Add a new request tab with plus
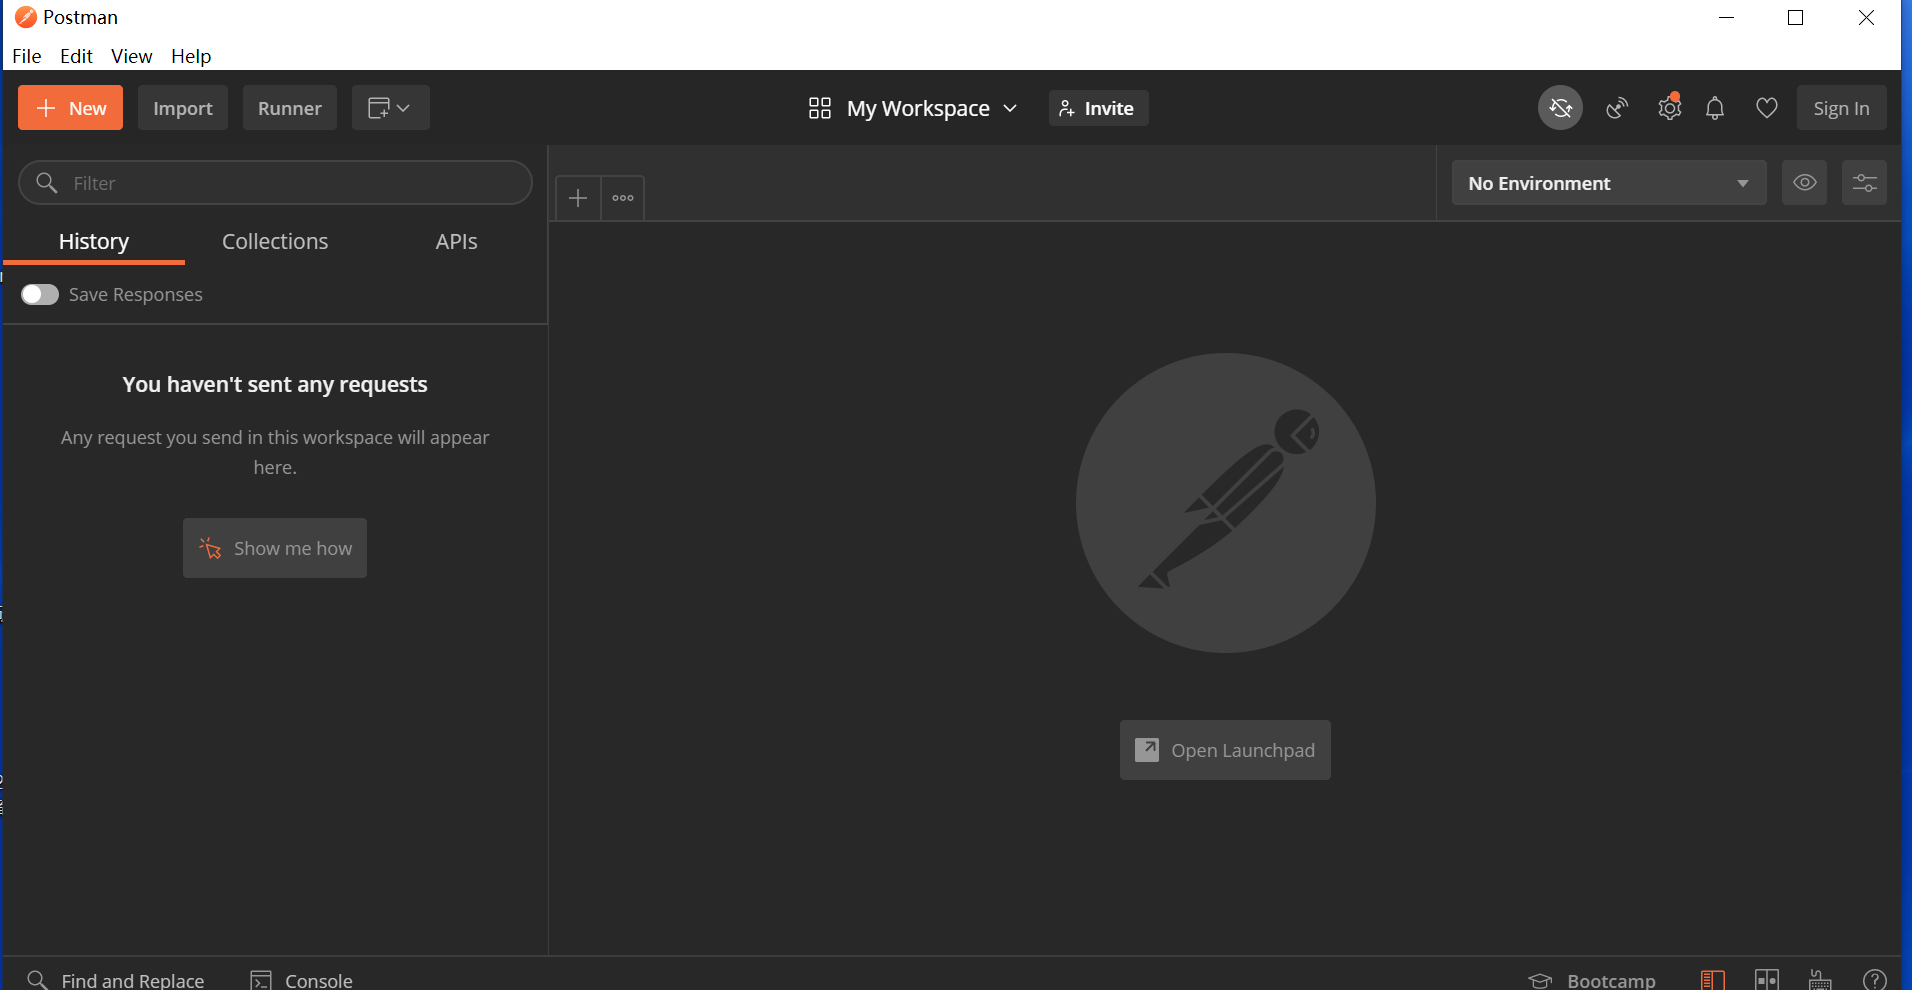Image resolution: width=1912 pixels, height=990 pixels. pyautogui.click(x=578, y=198)
